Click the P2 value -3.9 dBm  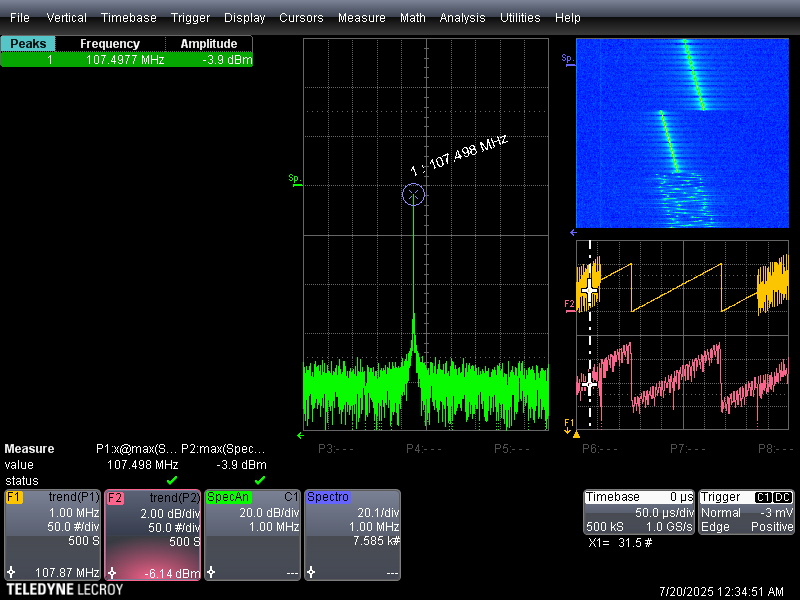pyautogui.click(x=241, y=465)
